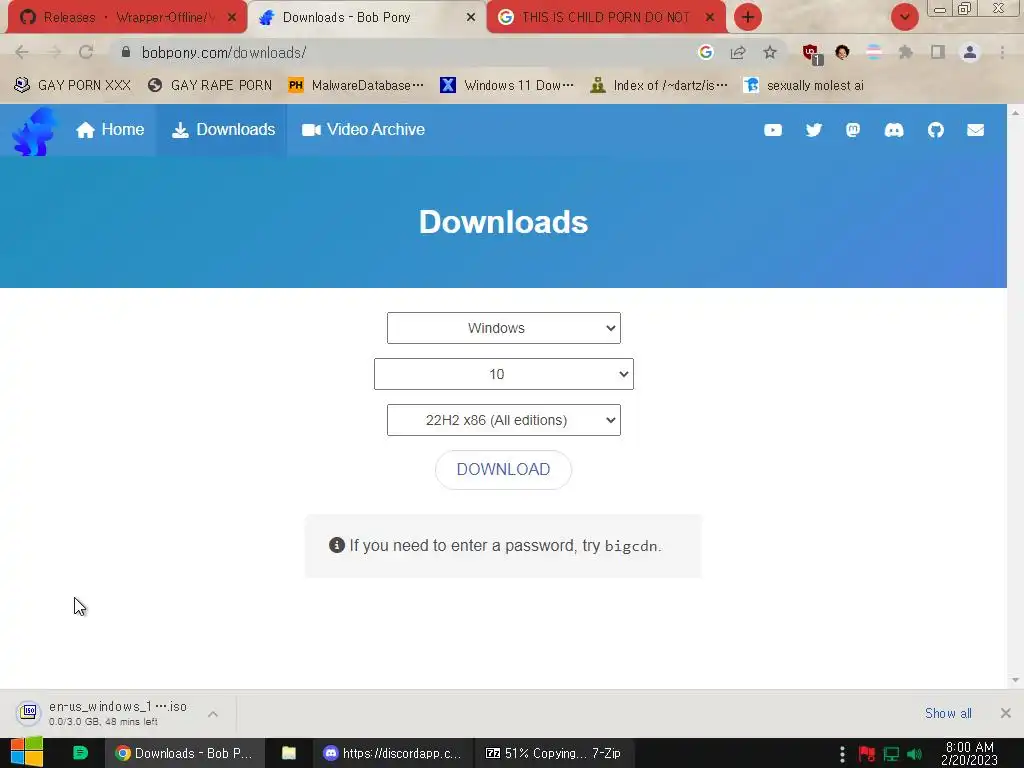Open the Twitter profile link
Viewport: 1024px width, 768px height.
[x=813, y=130]
